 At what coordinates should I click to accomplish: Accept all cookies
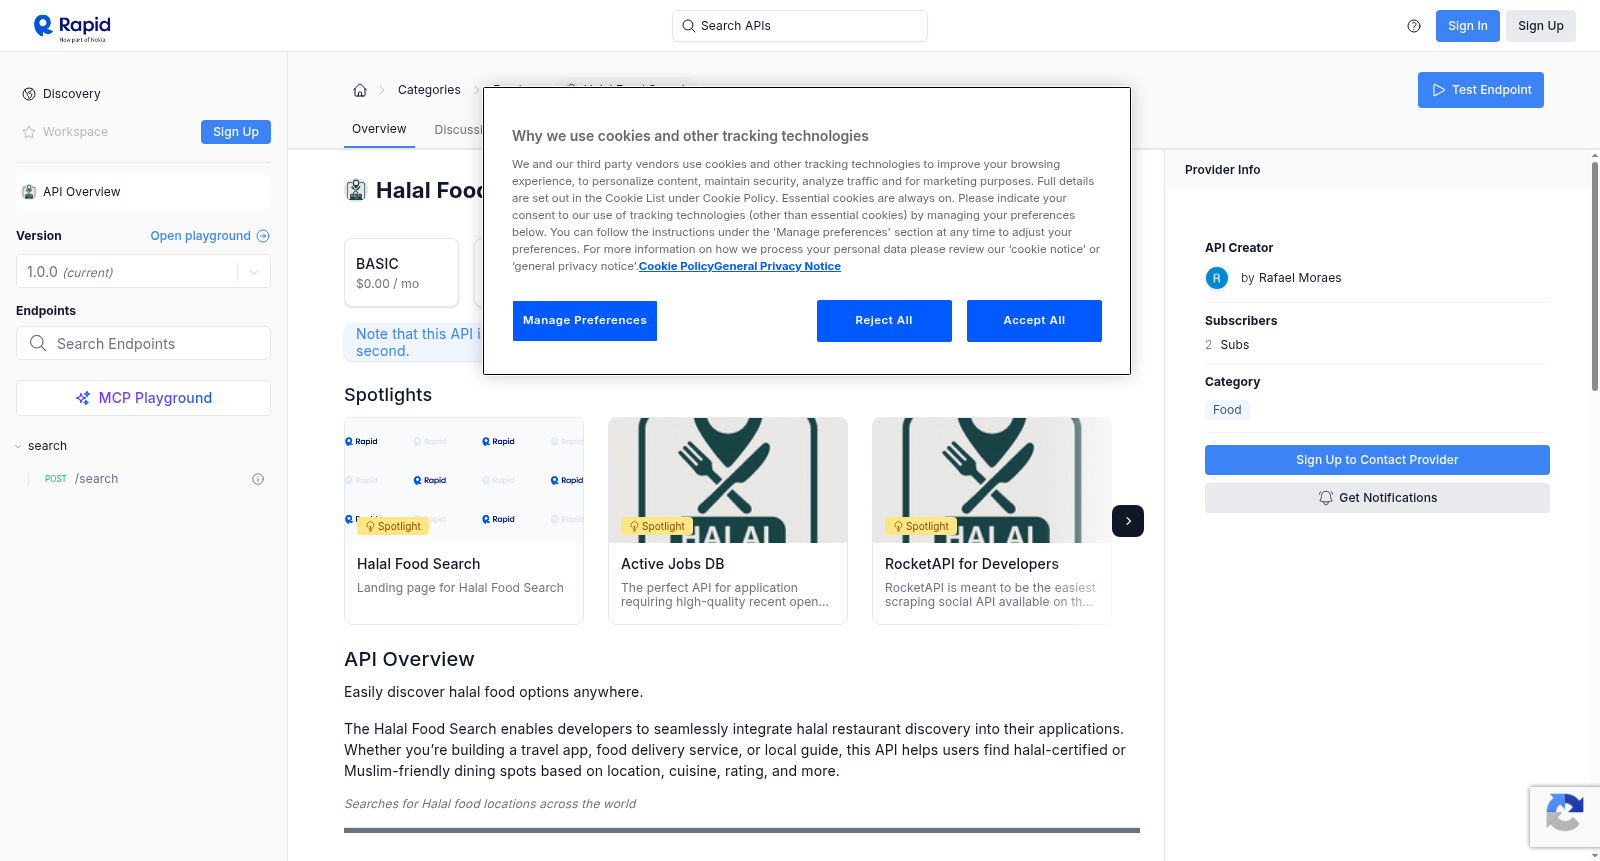point(1034,321)
